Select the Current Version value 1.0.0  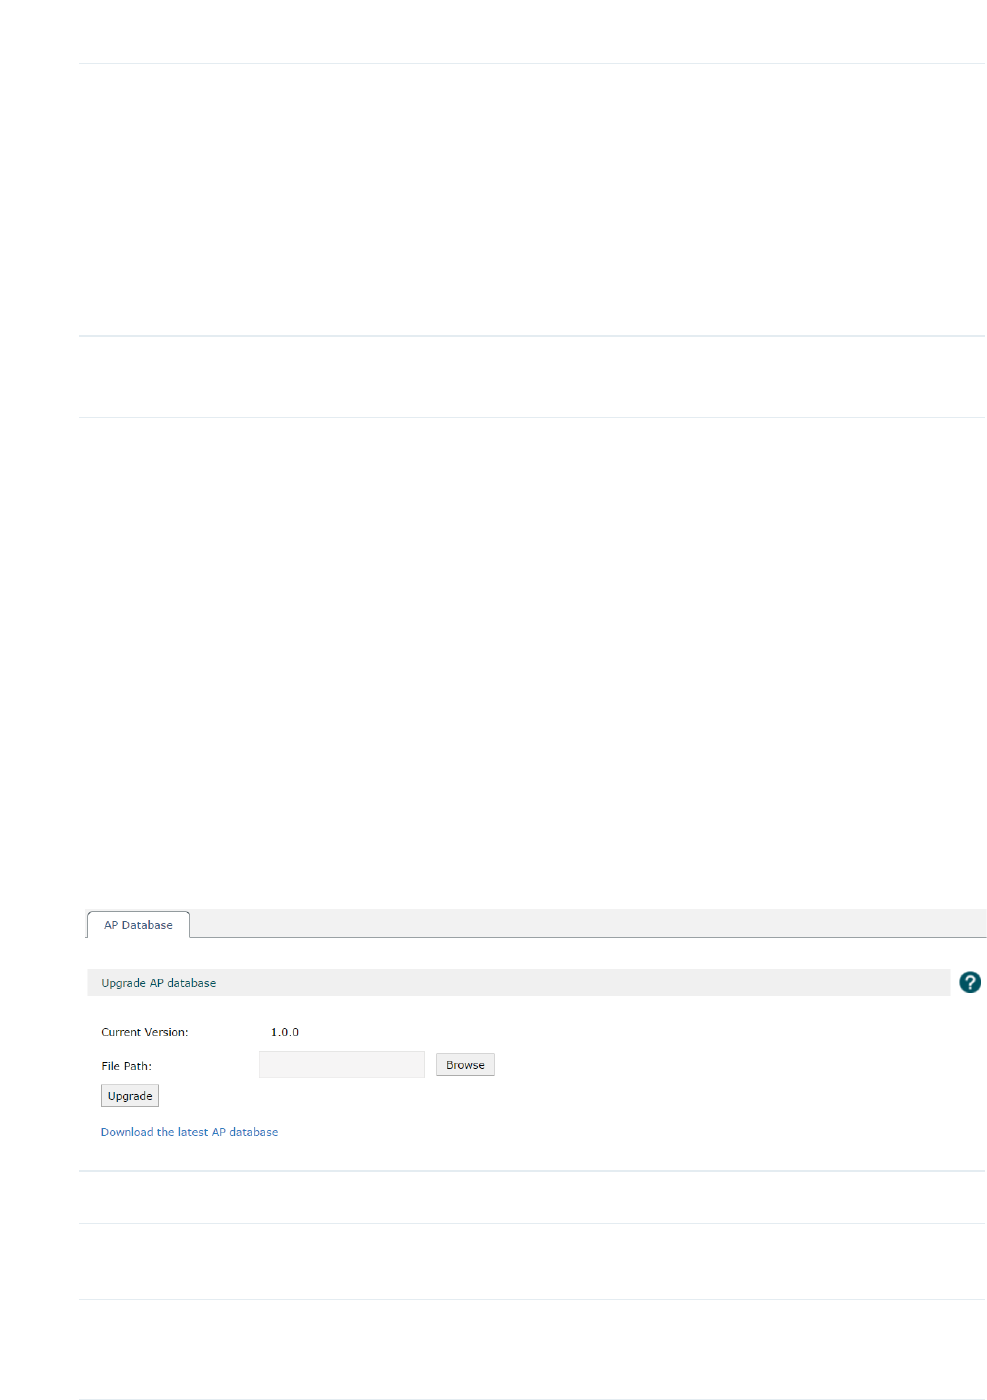click(285, 1032)
